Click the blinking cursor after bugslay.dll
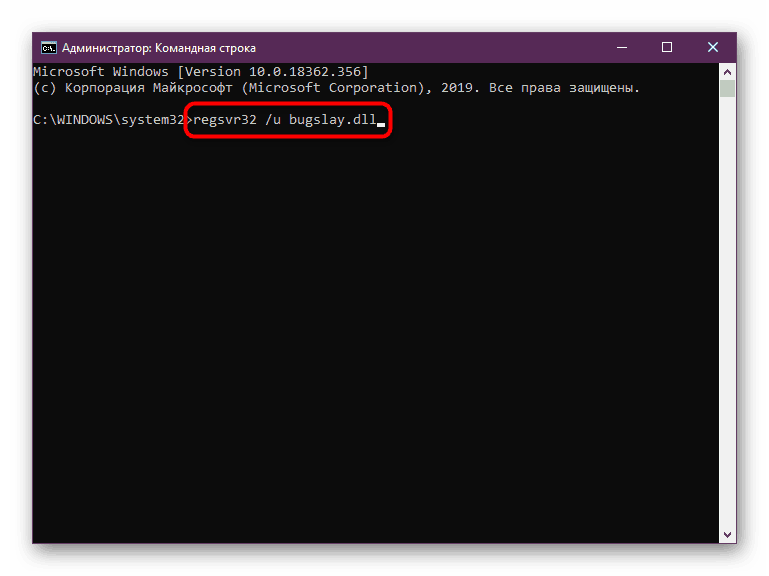Image resolution: width=769 pixels, height=576 pixels. (x=381, y=124)
